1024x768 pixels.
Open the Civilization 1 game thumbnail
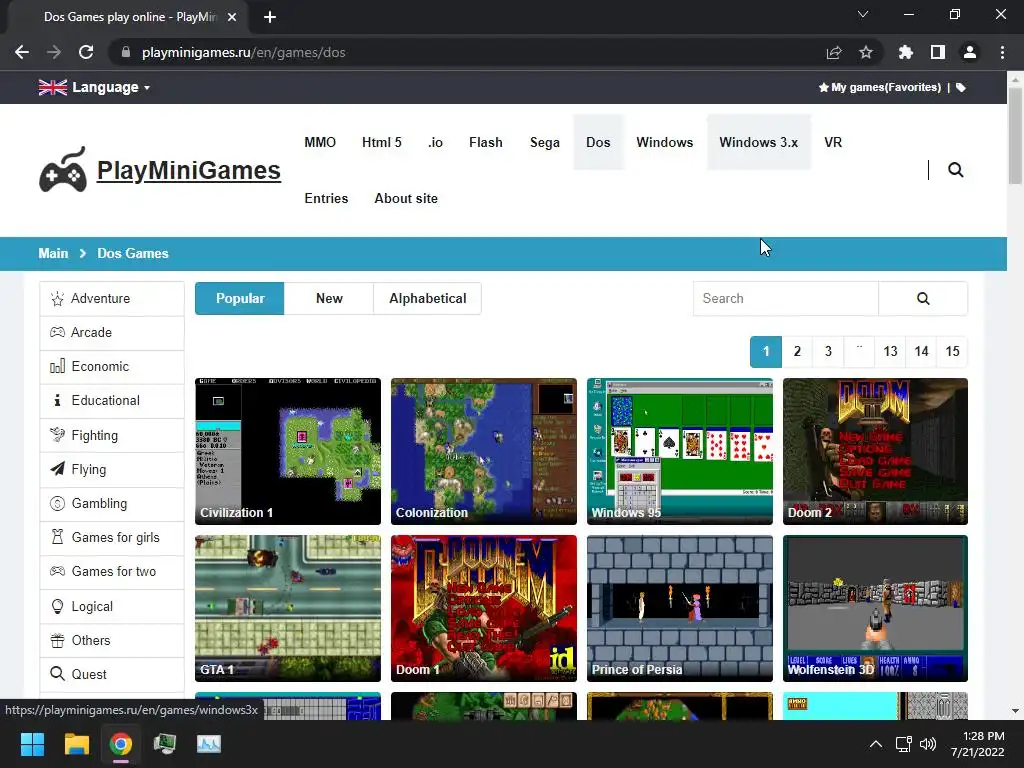click(287, 451)
